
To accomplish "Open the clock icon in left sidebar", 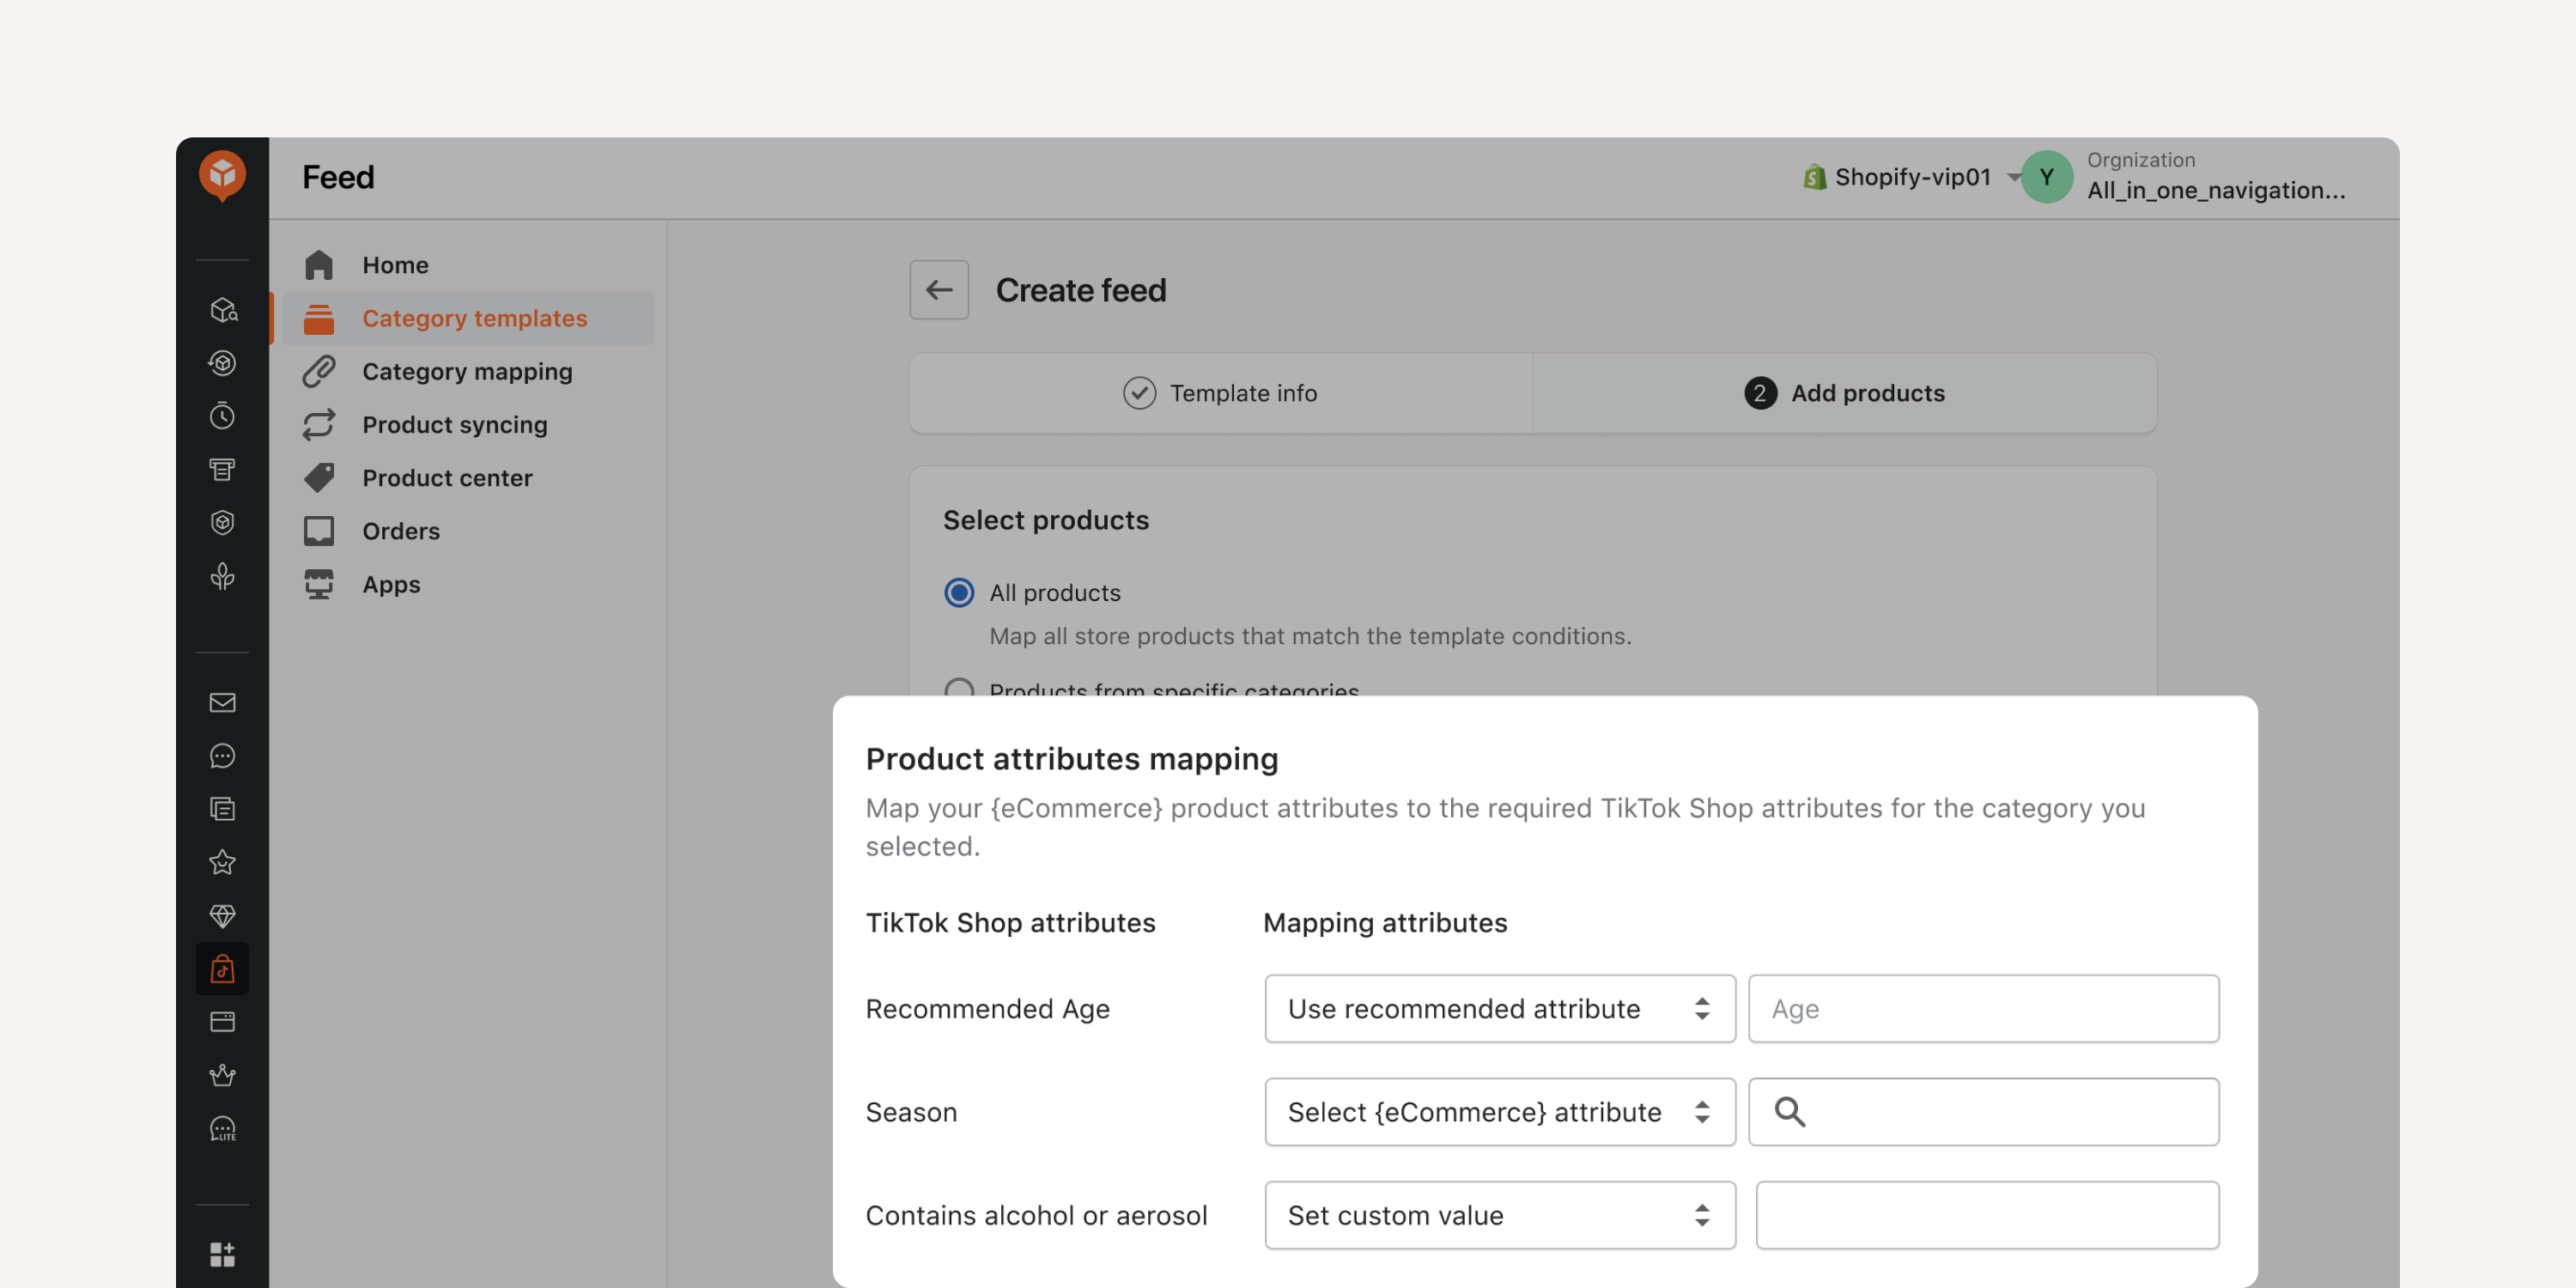I will [x=222, y=415].
